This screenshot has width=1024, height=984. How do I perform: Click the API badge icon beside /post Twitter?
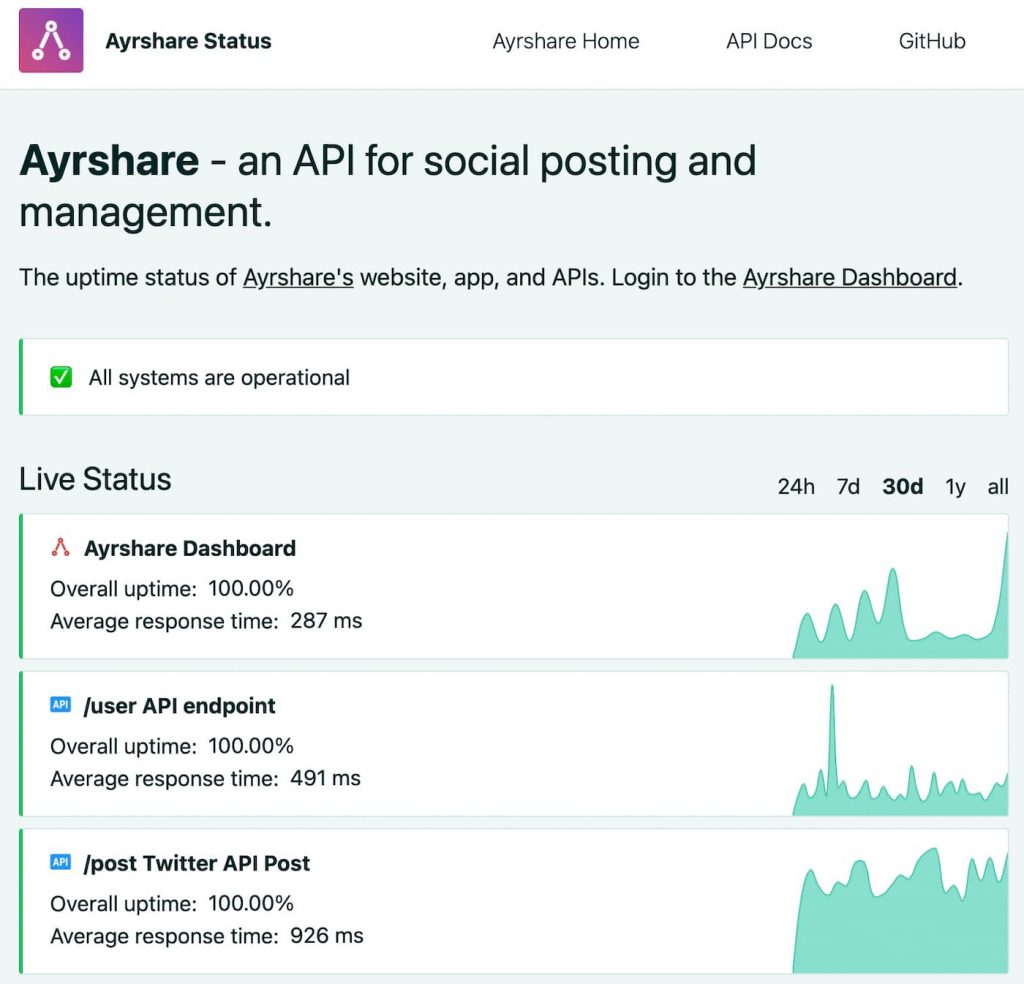coord(60,862)
